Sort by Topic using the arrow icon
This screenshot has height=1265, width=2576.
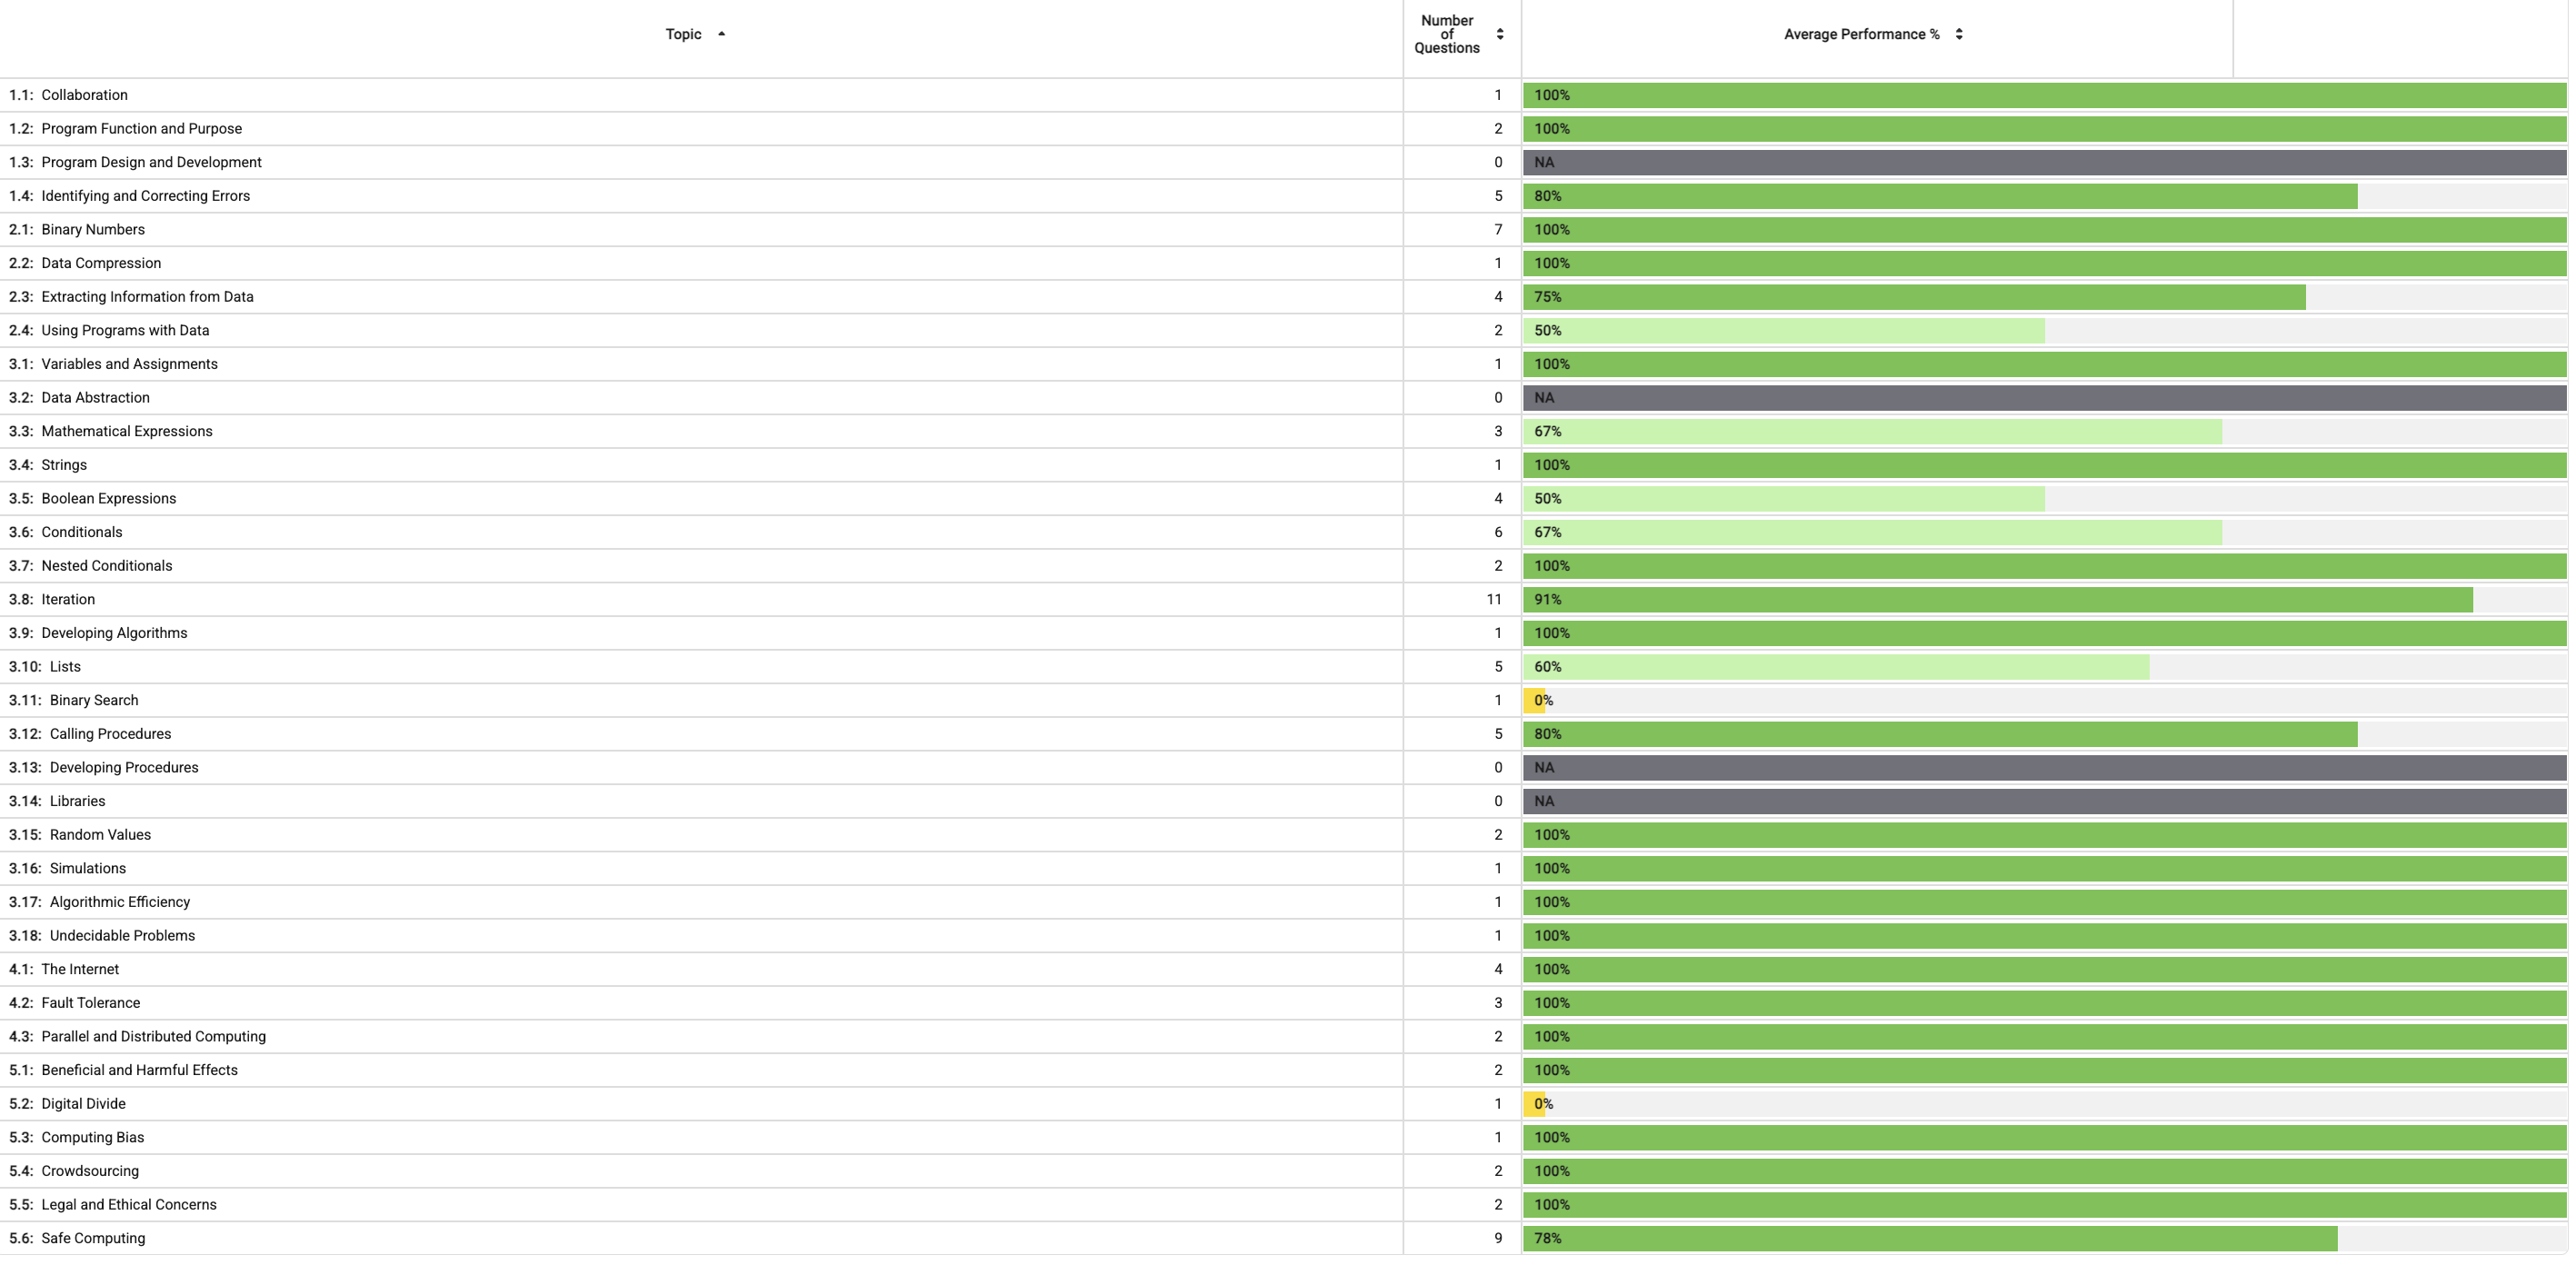coord(721,34)
